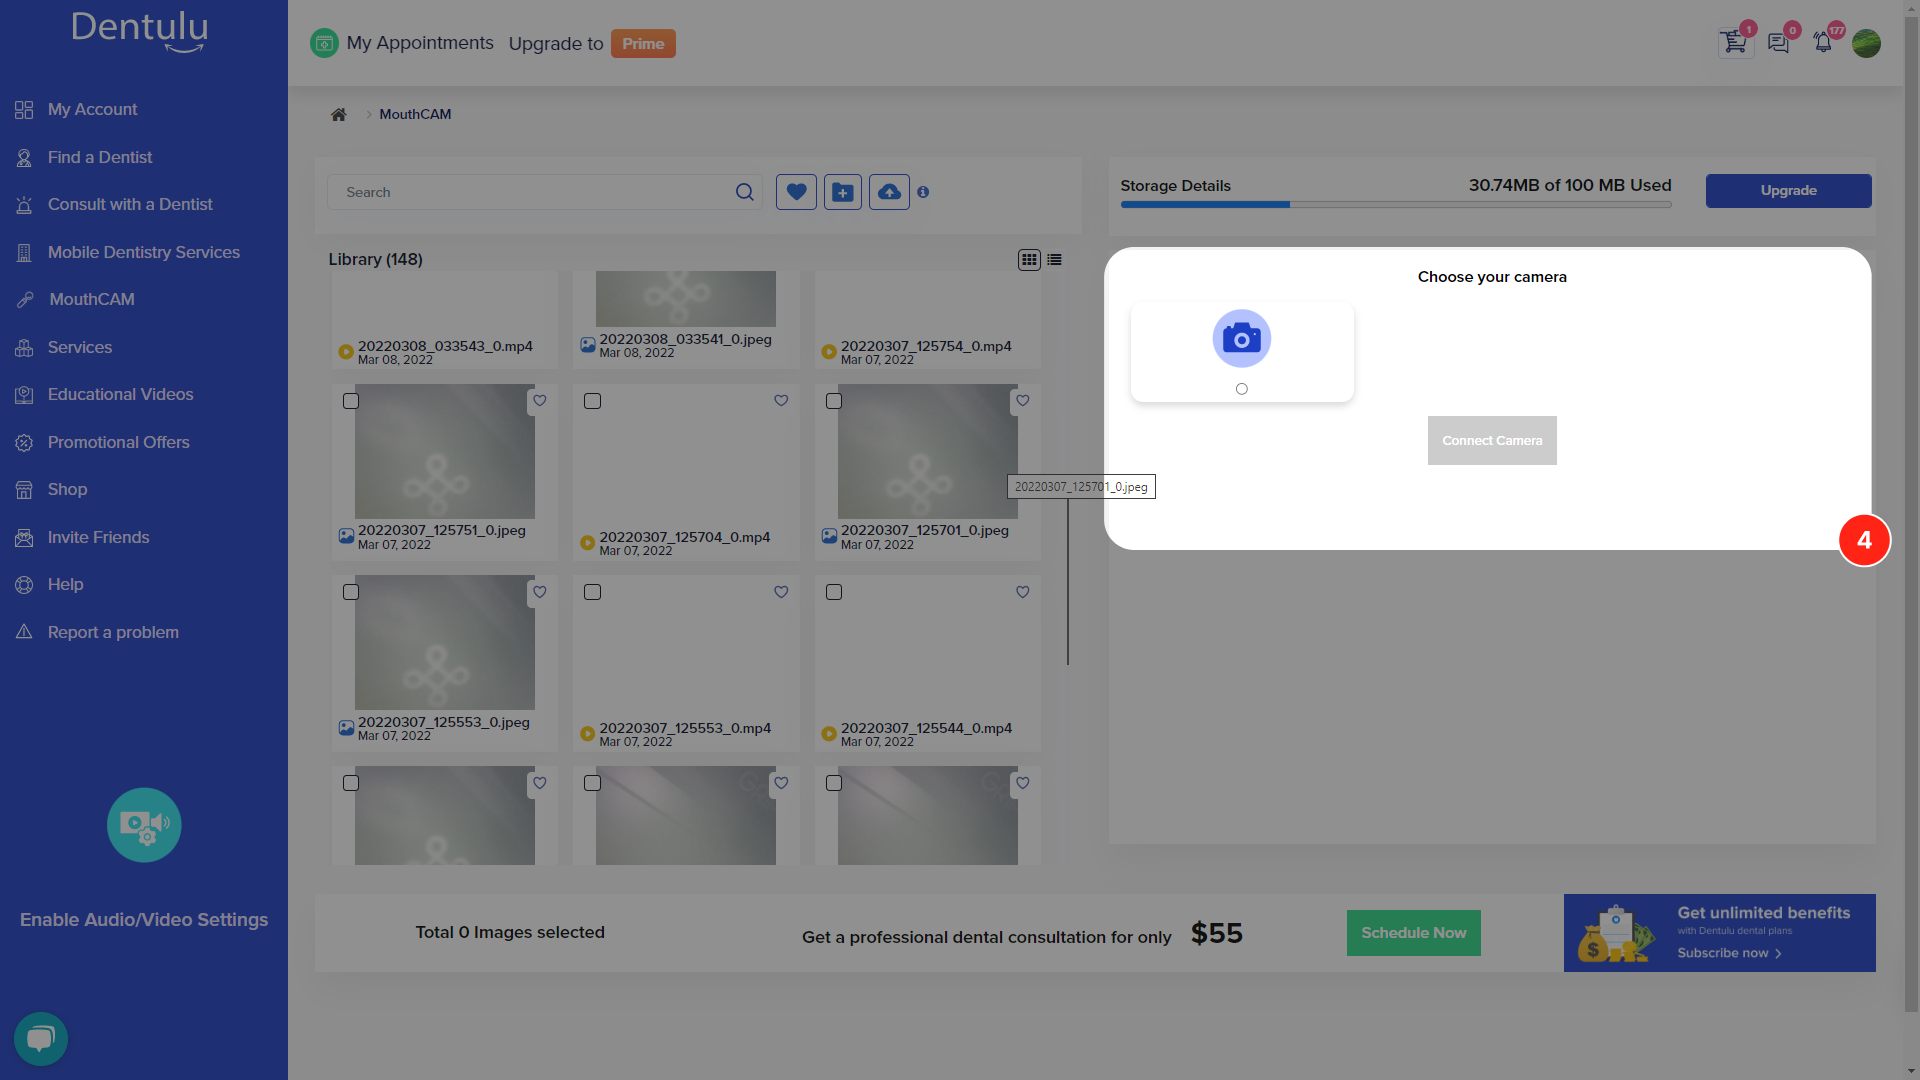The height and width of the screenshot is (1080, 1920).
Task: Open thumbnail of 20220307_125701_0.jpeg
Action: tap(928, 452)
